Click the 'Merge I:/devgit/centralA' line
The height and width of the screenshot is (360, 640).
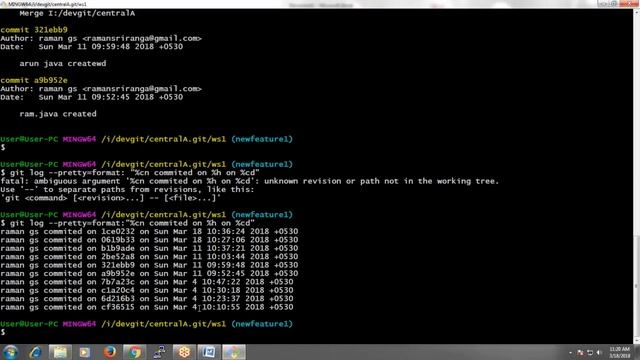pyautogui.click(x=77, y=13)
